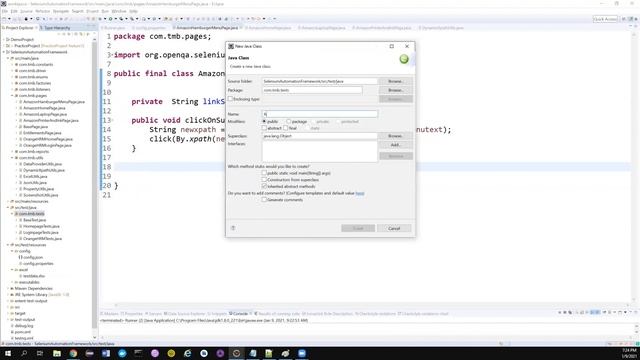Click Browse next to Package field
640x360 pixels.
point(396,90)
